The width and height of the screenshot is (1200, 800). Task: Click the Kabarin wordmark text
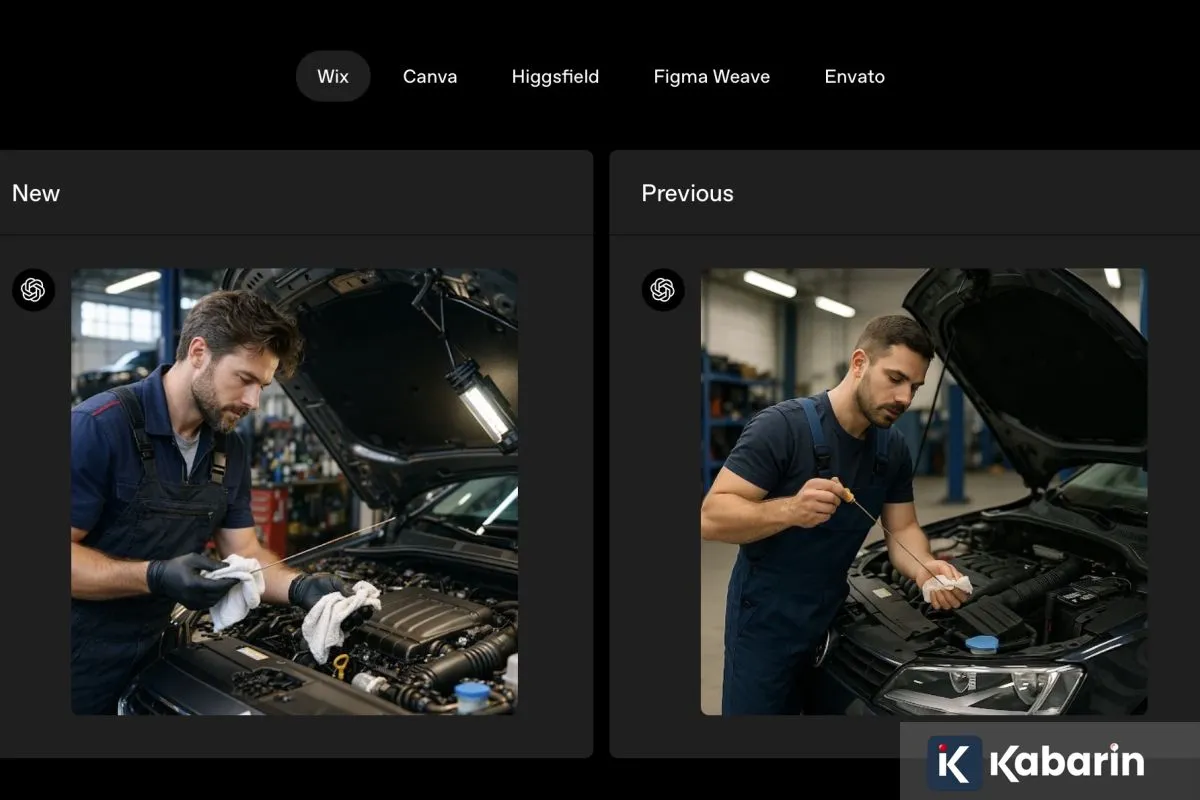coord(1066,763)
